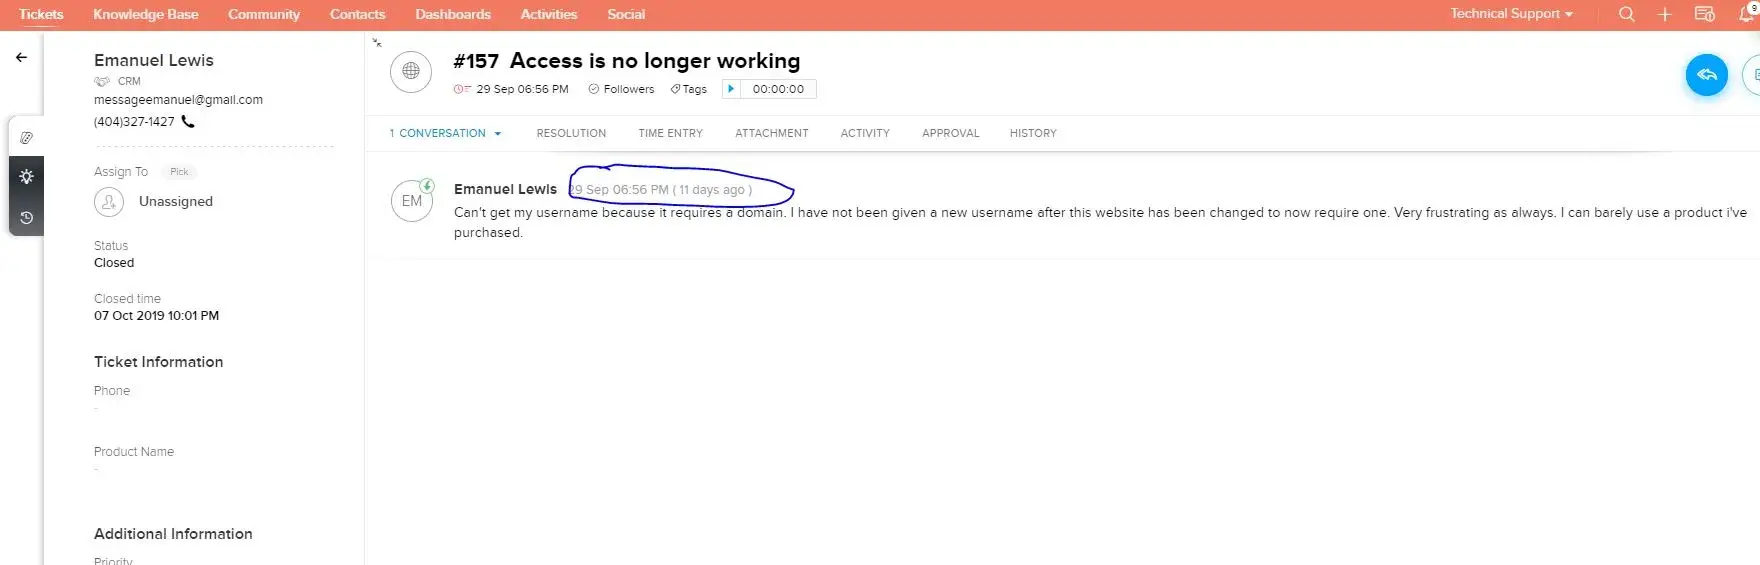Screen dimensions: 1760x565
Task: Click the Additional Information heading
Action: point(173,534)
